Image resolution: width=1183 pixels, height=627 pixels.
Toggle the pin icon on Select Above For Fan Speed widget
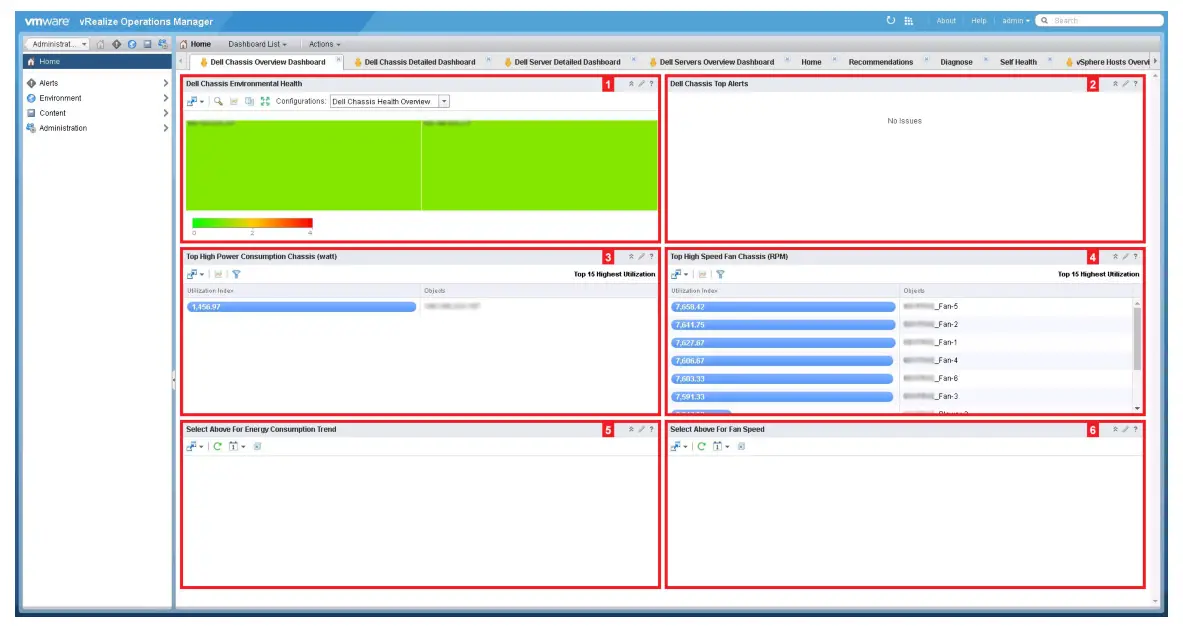1115,429
